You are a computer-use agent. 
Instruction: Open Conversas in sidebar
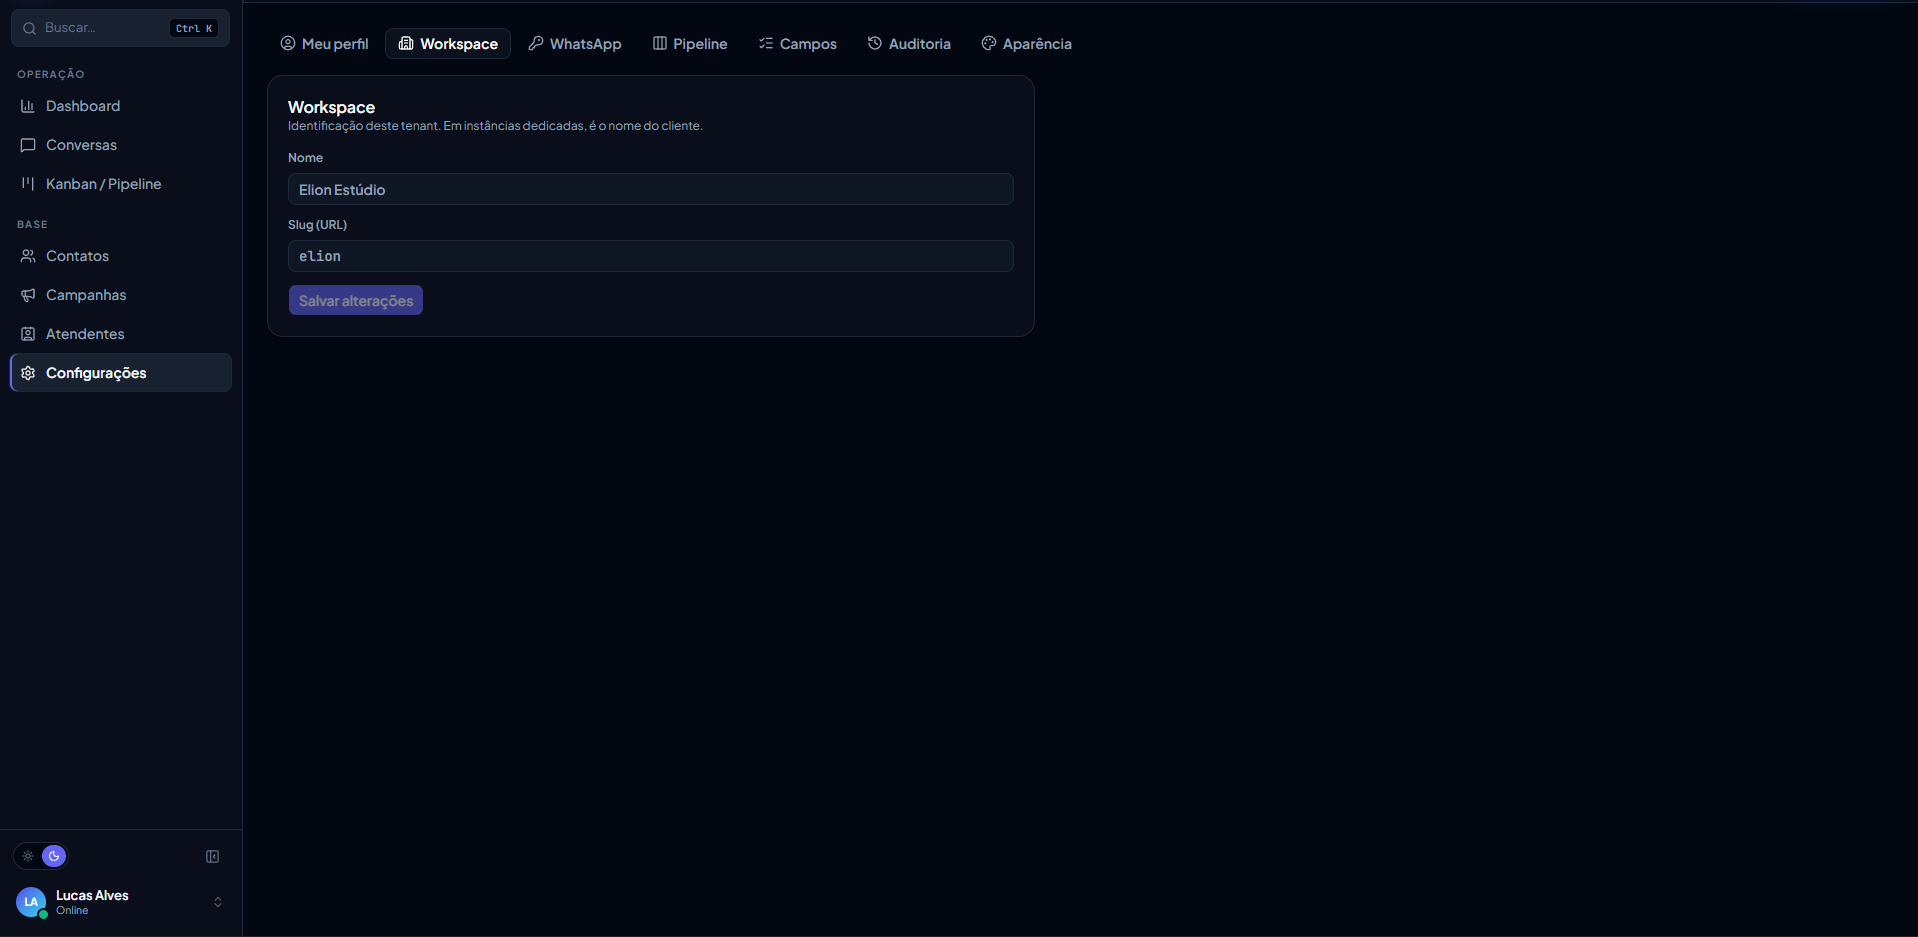[121, 145]
